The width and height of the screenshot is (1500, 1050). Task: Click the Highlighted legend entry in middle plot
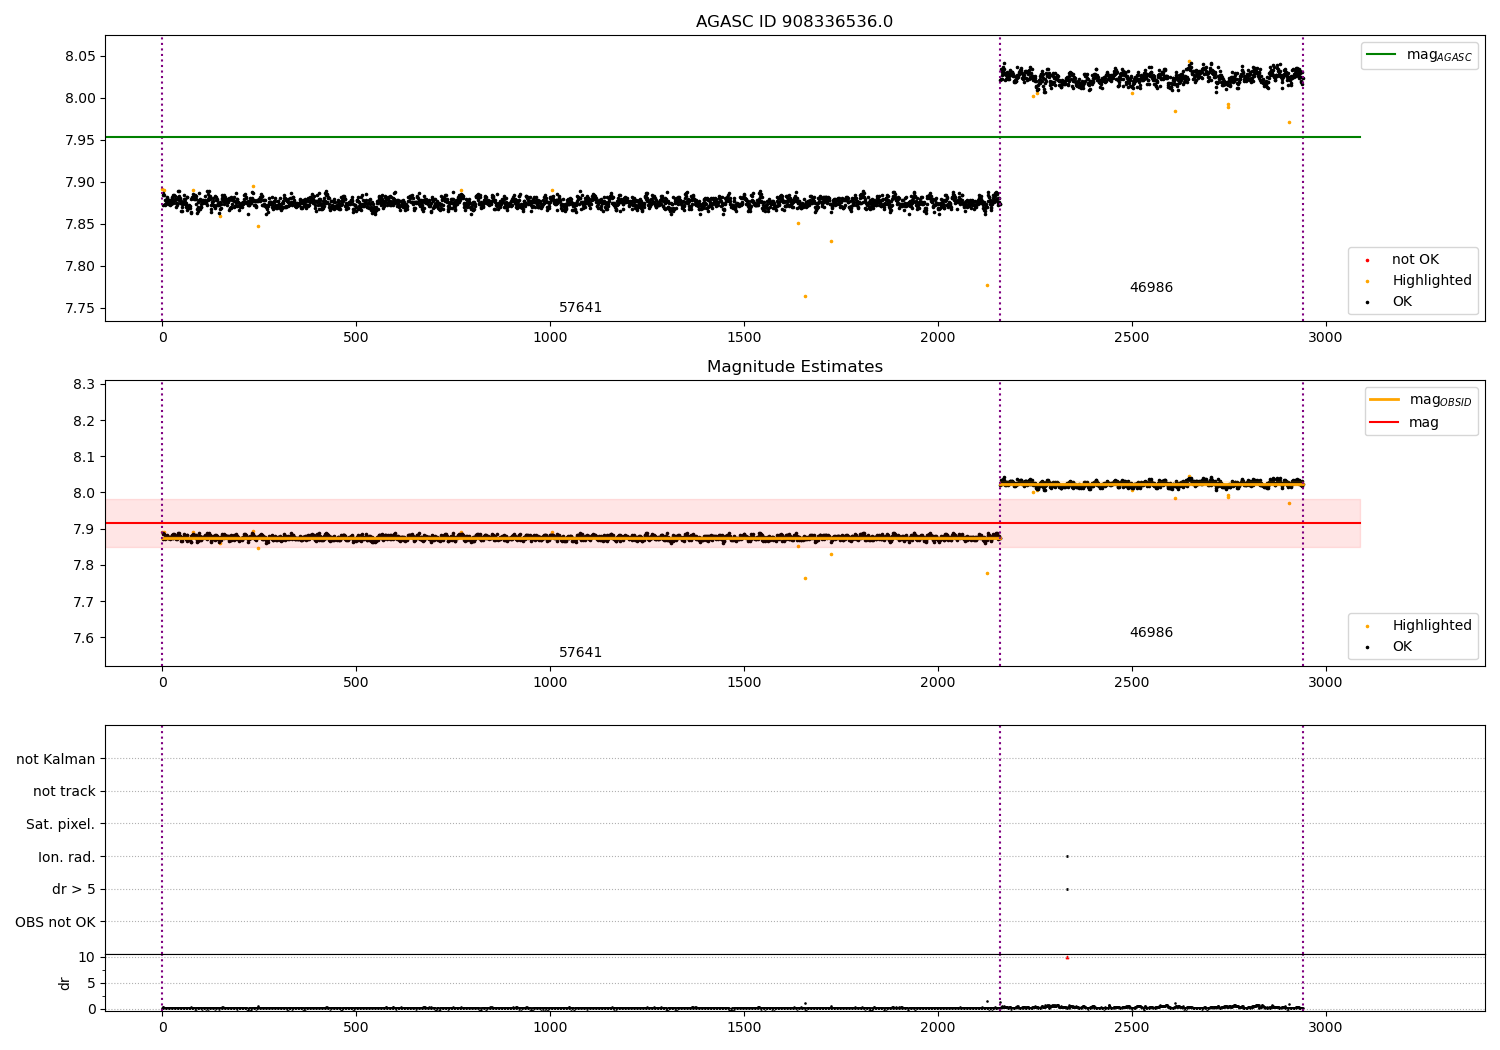1419,626
